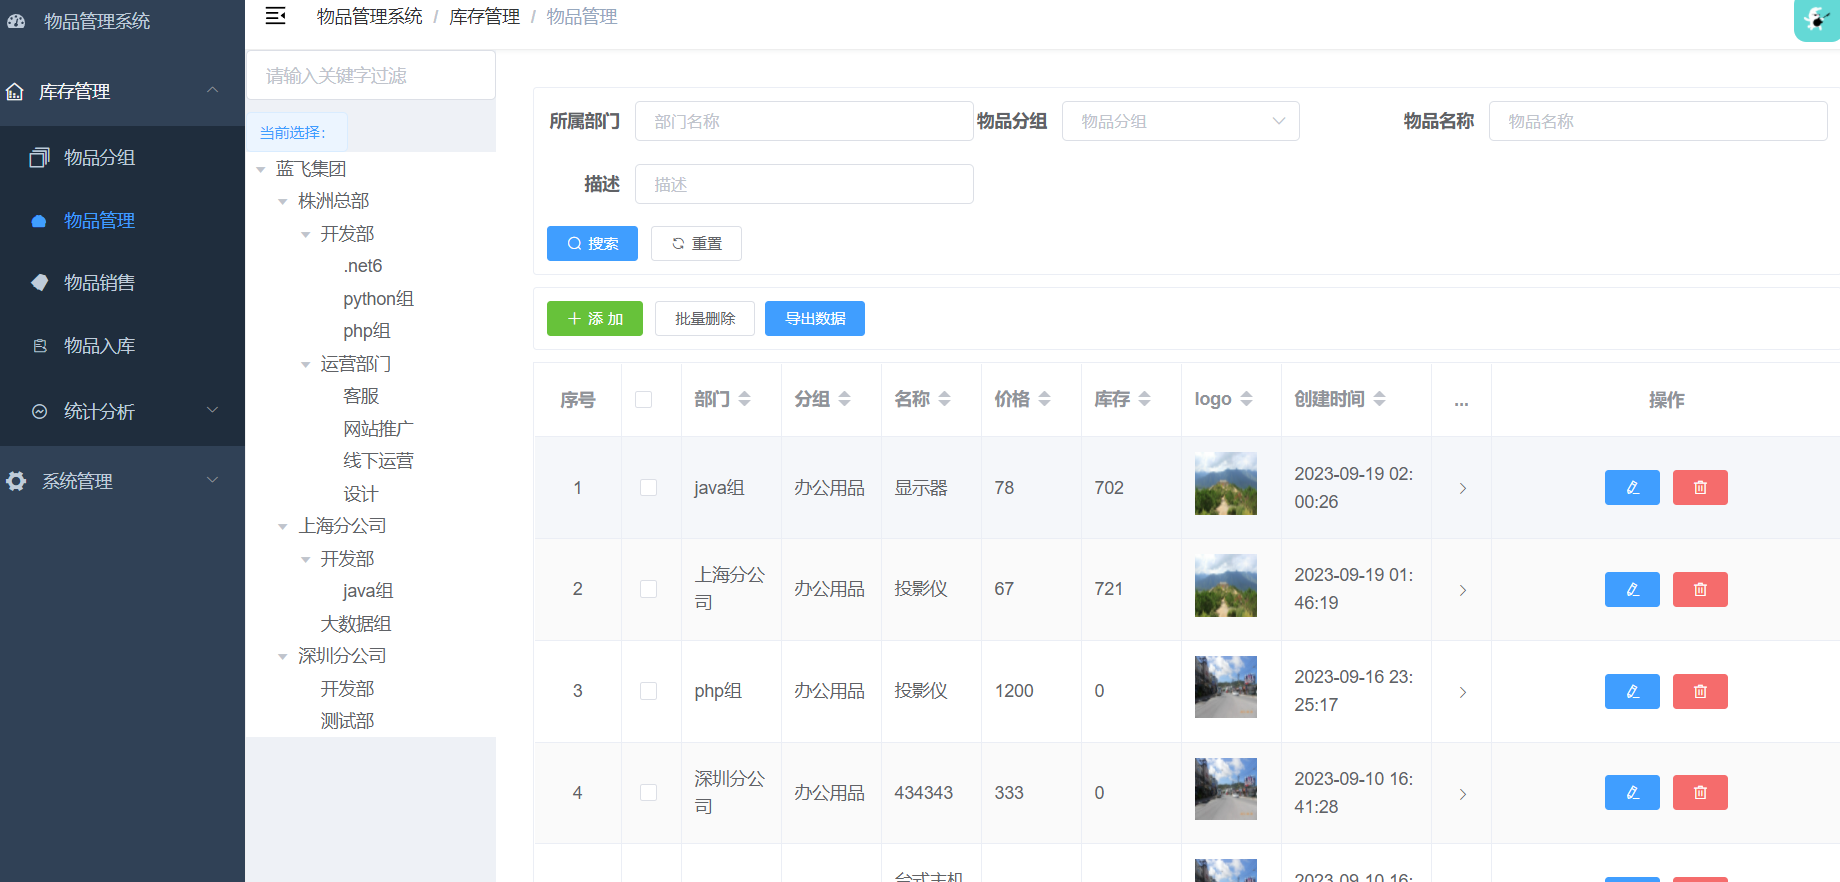The height and width of the screenshot is (882, 1840).
Task: Click the green 添加 button
Action: pyautogui.click(x=595, y=319)
